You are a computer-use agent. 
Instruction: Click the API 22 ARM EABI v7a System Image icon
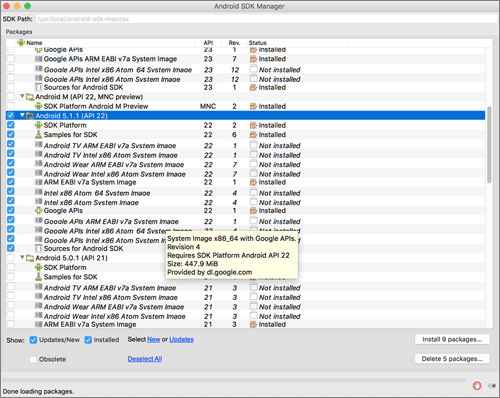click(39, 182)
